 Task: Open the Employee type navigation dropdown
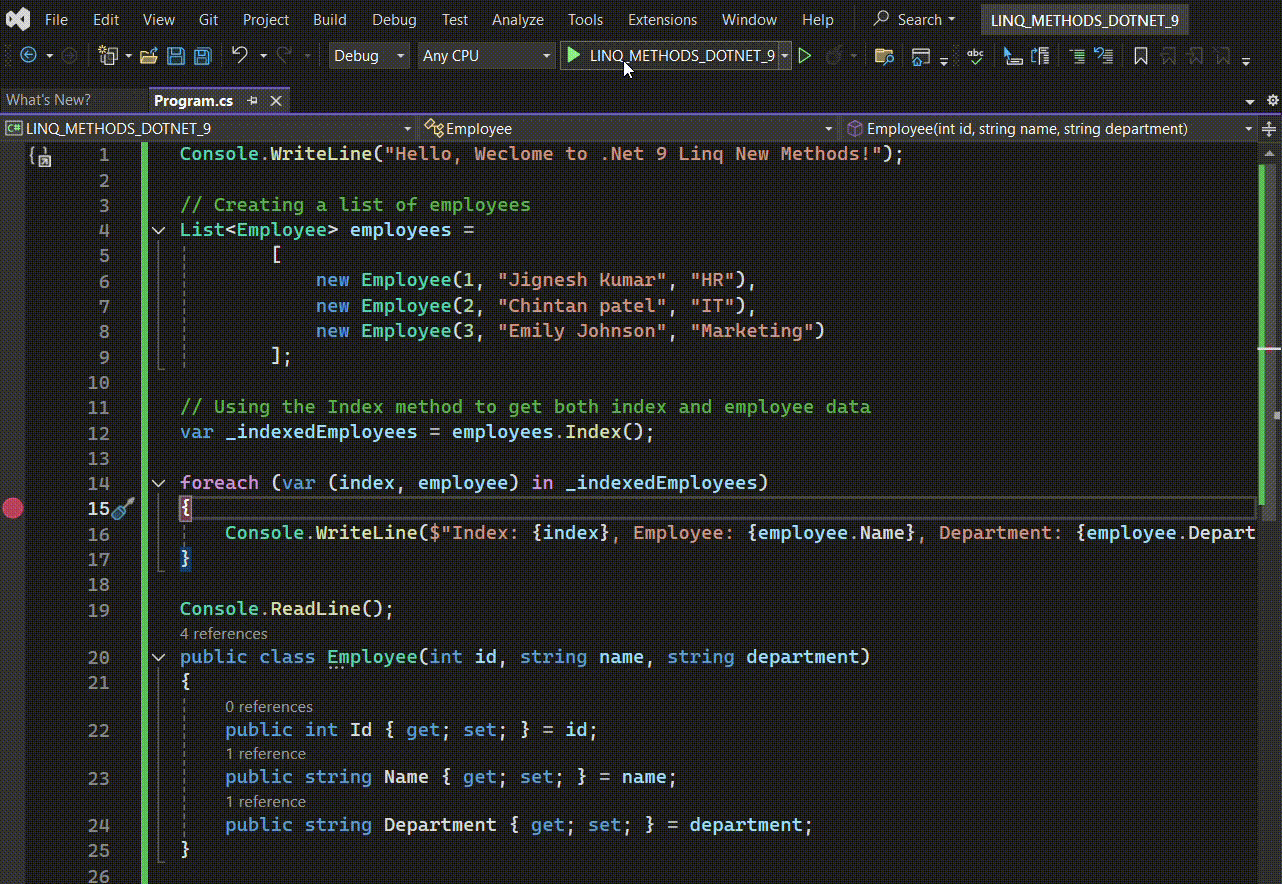click(x=828, y=128)
